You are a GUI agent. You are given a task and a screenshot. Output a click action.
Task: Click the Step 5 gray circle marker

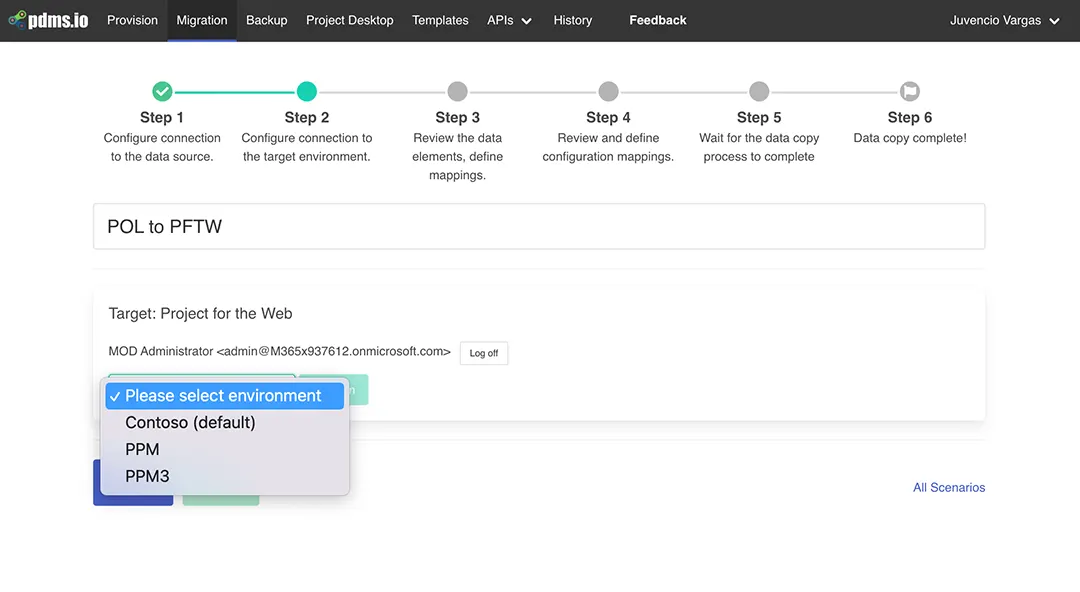tap(759, 92)
